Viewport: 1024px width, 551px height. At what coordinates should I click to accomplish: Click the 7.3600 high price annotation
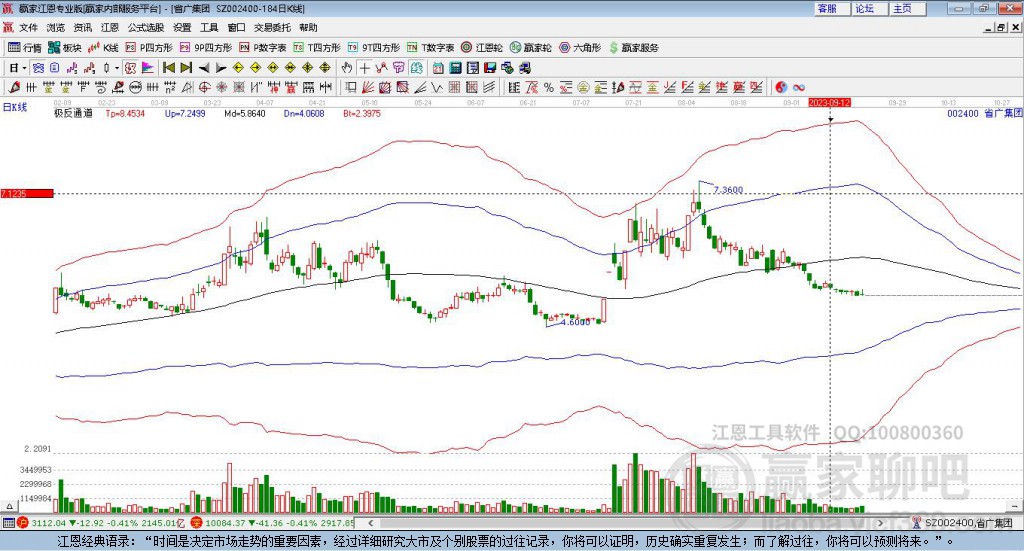click(728, 190)
